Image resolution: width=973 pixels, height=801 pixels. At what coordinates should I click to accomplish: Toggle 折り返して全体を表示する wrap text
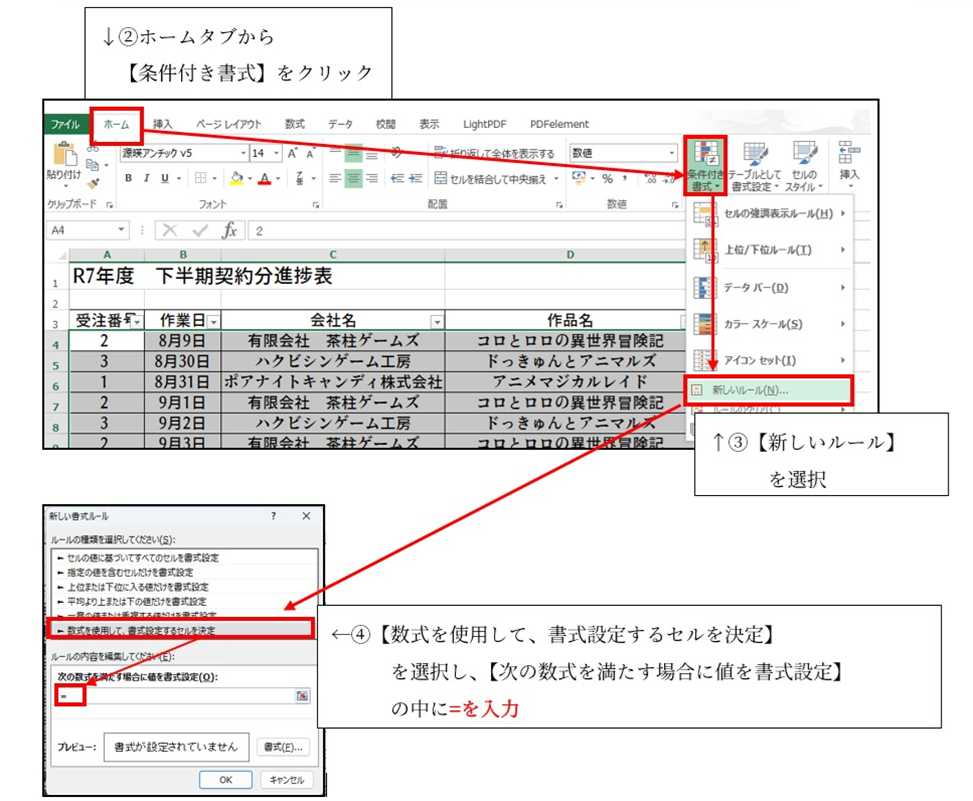pyautogui.click(x=495, y=153)
